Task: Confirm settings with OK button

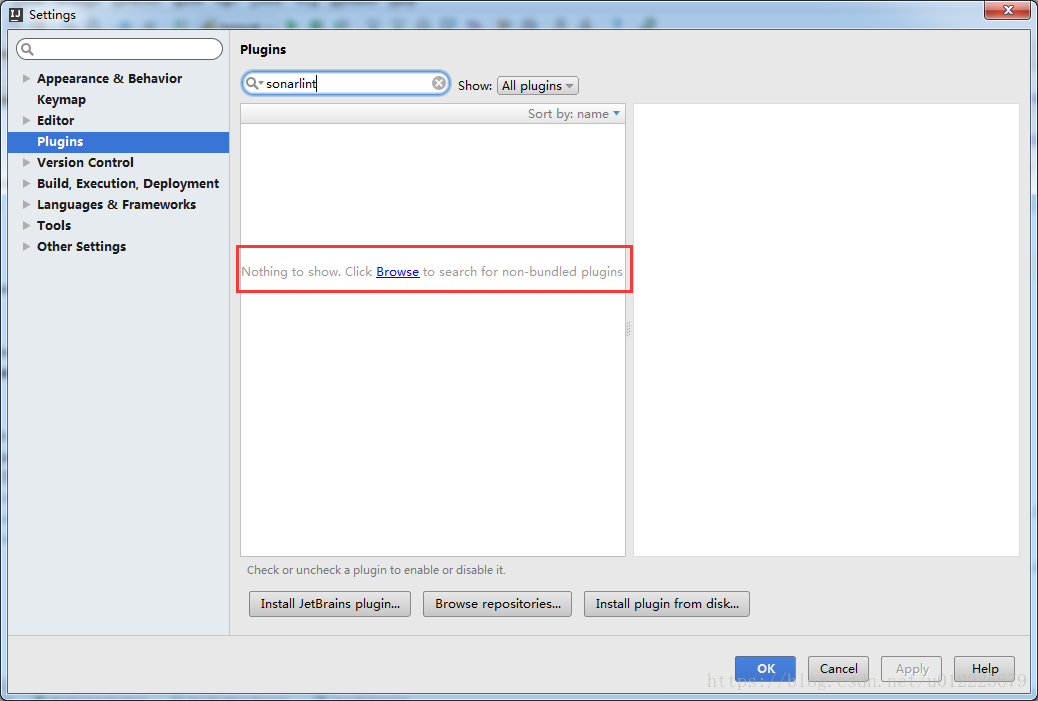Action: click(x=765, y=669)
